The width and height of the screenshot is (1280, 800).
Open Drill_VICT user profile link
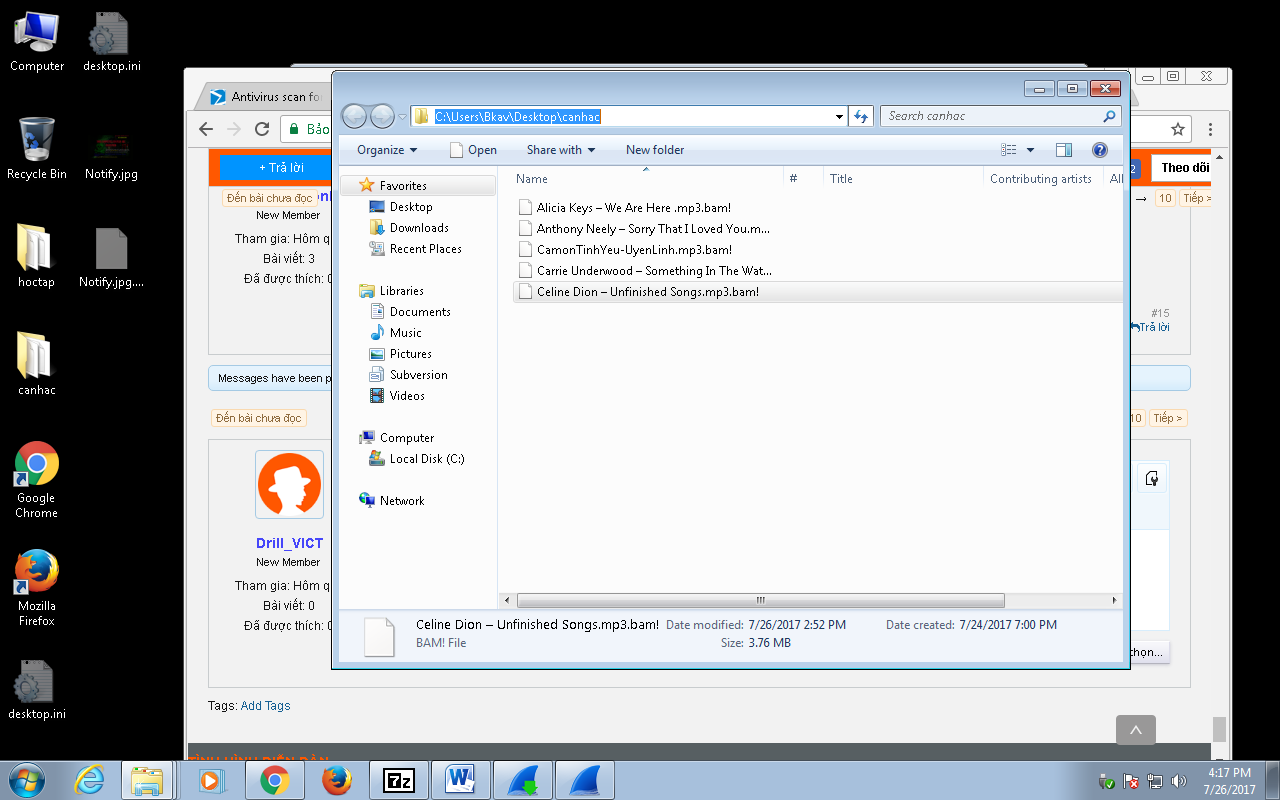[x=289, y=543]
